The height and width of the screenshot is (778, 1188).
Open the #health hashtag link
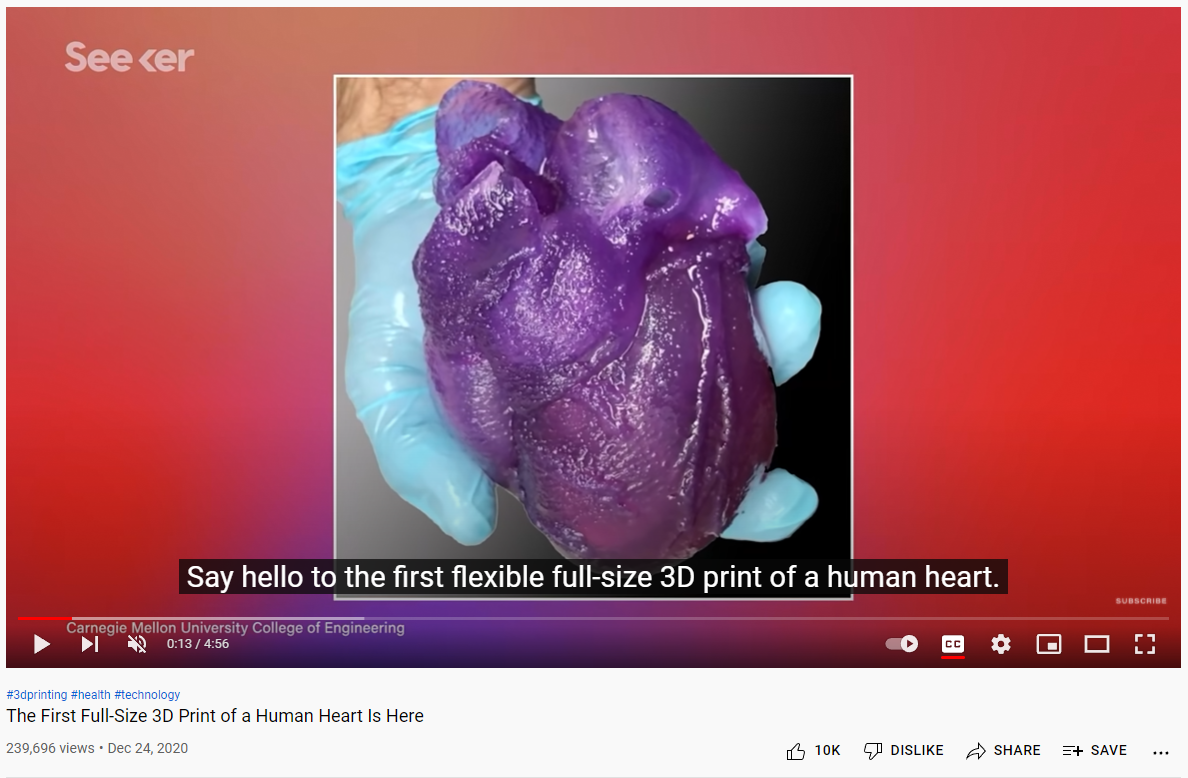coord(91,695)
